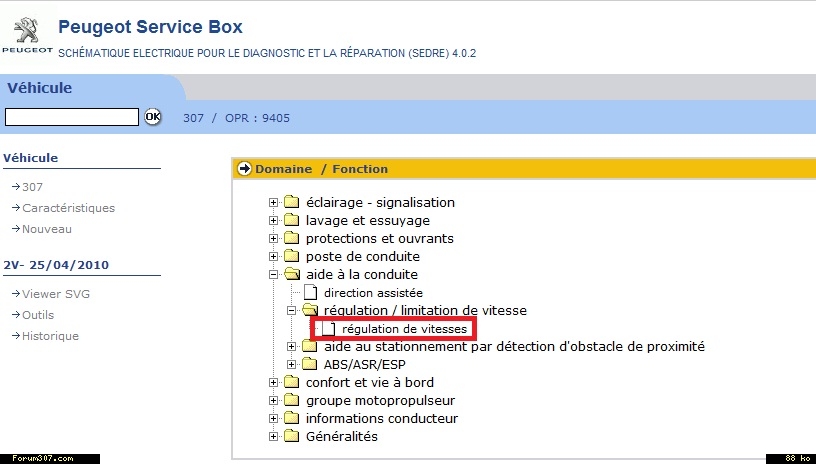
Task: Open the régulation de vitesses item
Action: coord(404,329)
